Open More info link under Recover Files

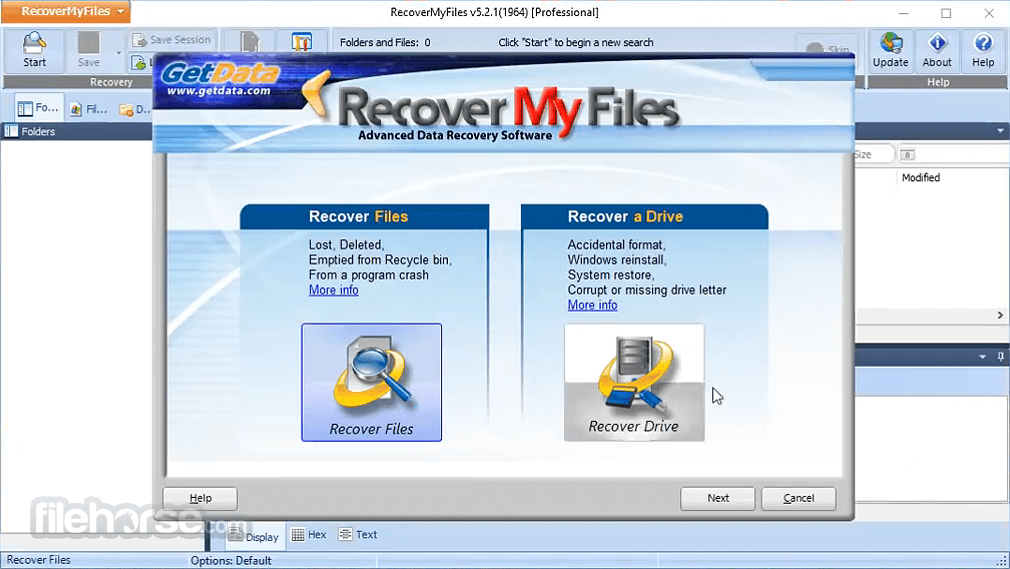pos(334,290)
